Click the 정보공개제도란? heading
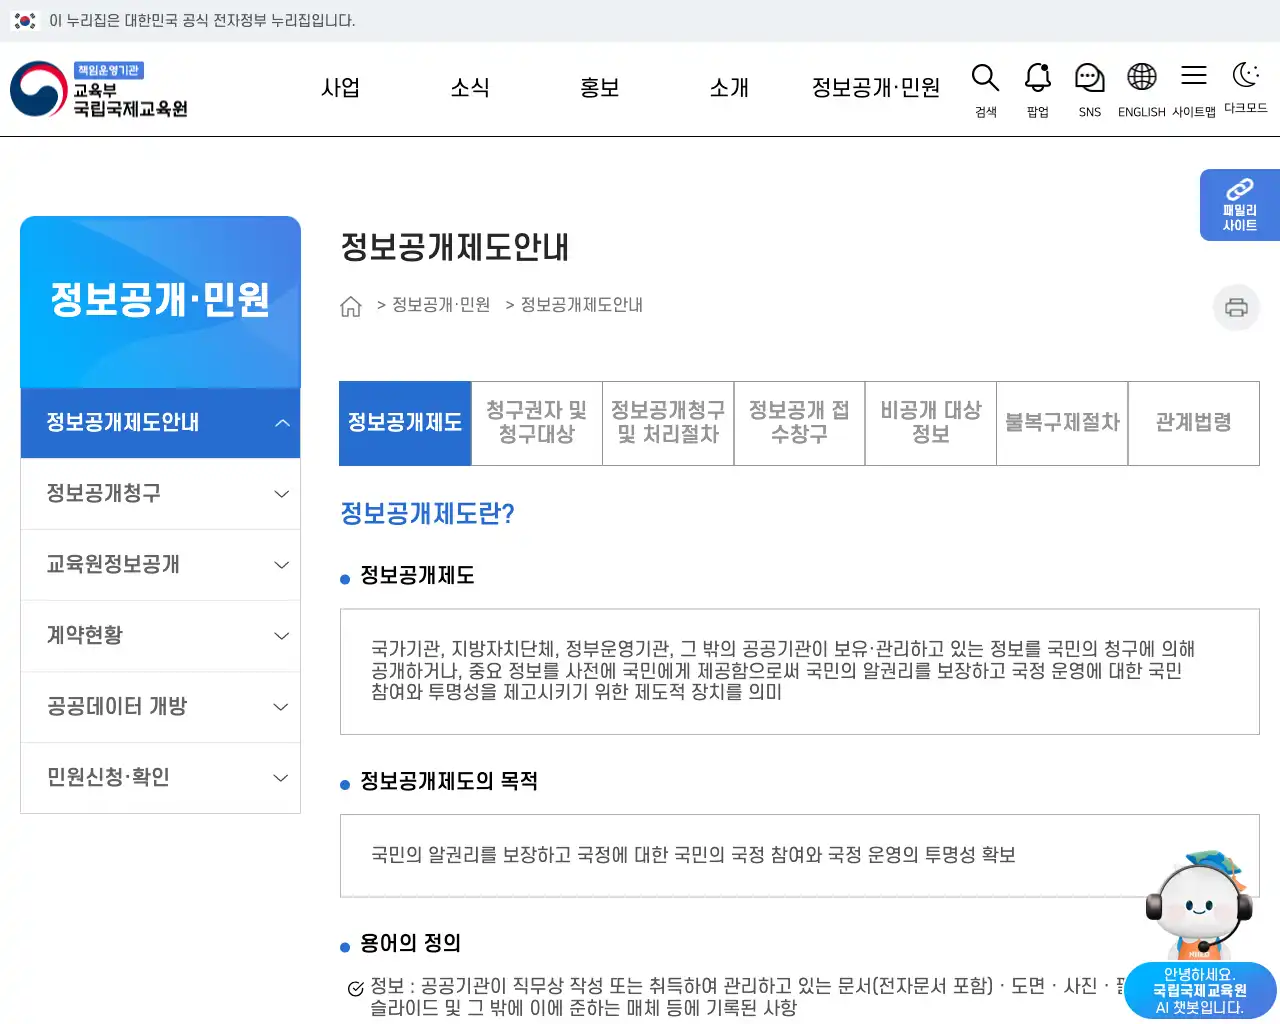This screenshot has height=1024, width=1280. click(x=427, y=514)
